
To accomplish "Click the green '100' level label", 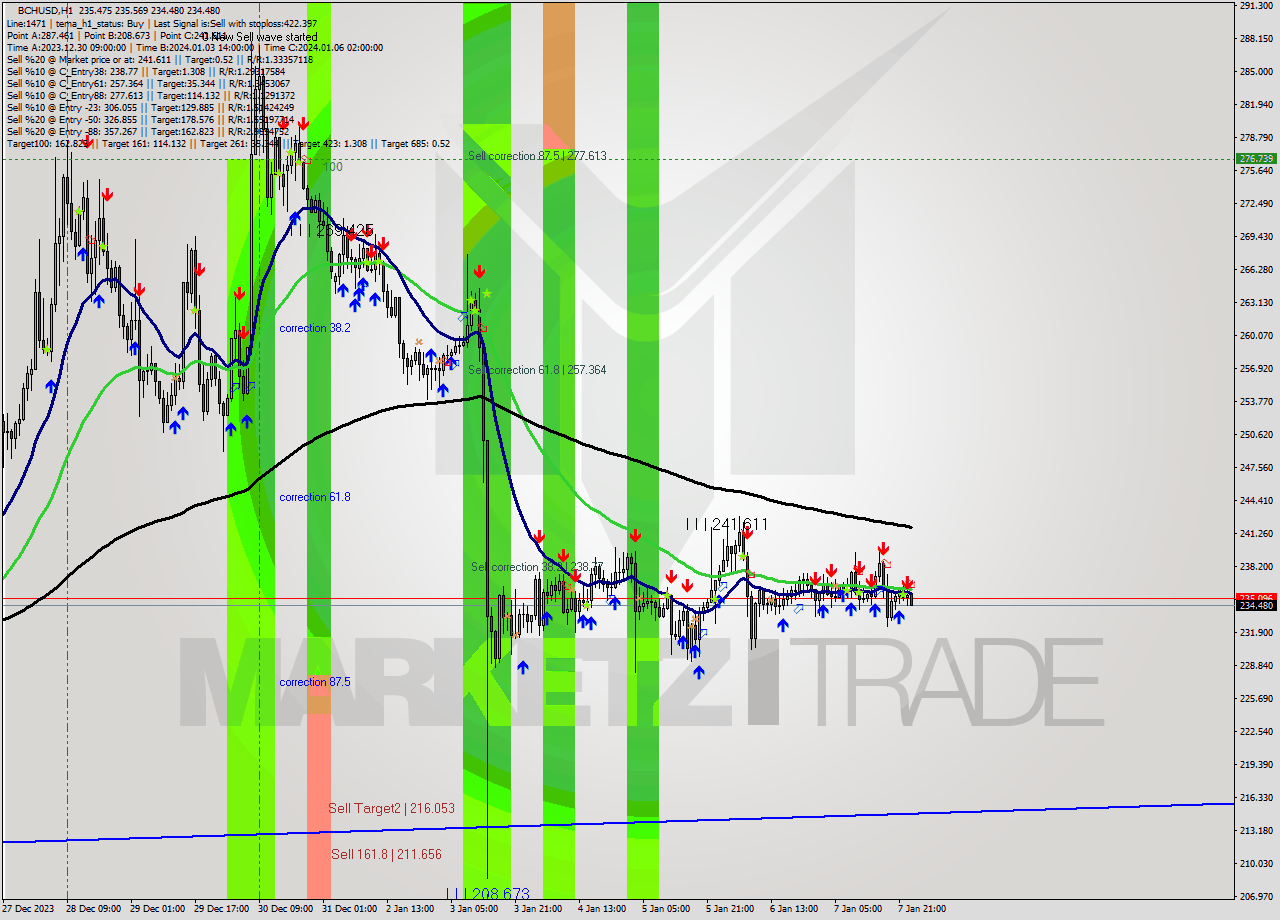I will [x=333, y=167].
